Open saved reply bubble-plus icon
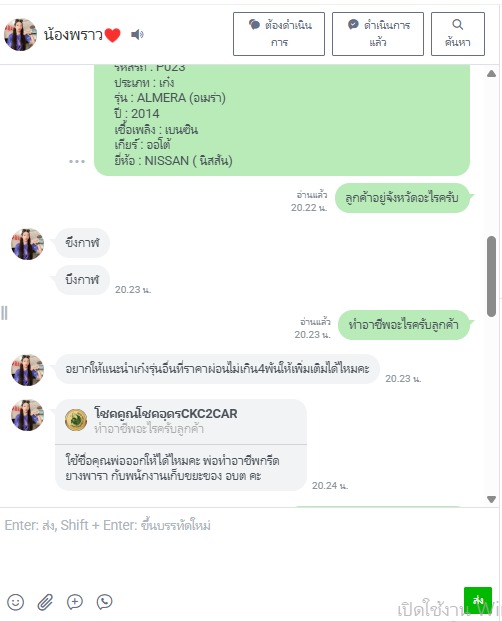This screenshot has width=502, height=622. 75,602
